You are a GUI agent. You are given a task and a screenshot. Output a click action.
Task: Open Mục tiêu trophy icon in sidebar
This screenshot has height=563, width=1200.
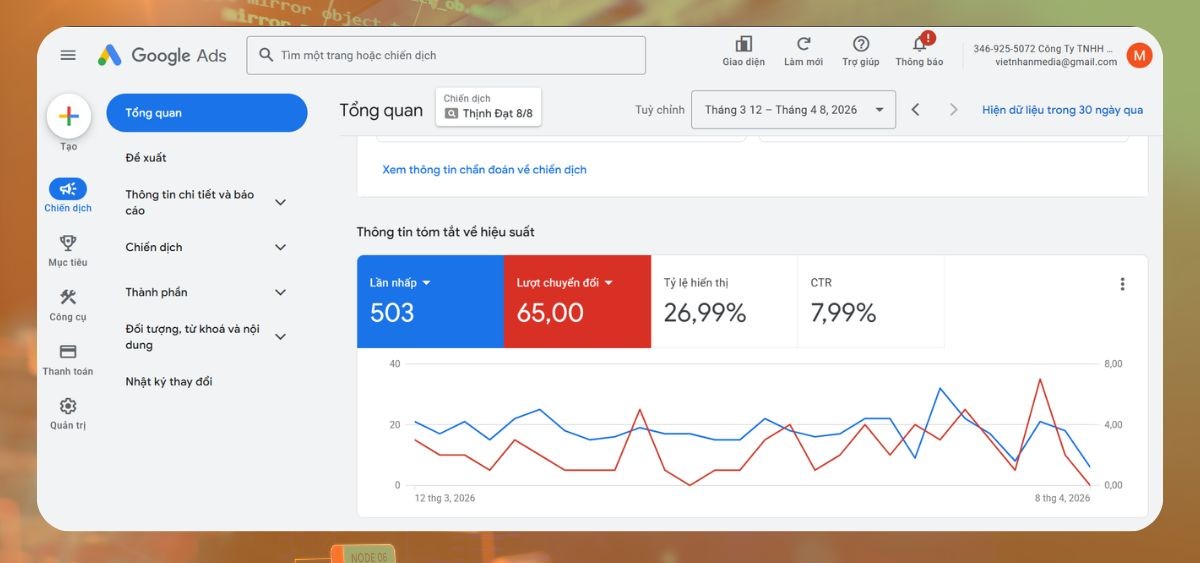tap(68, 243)
